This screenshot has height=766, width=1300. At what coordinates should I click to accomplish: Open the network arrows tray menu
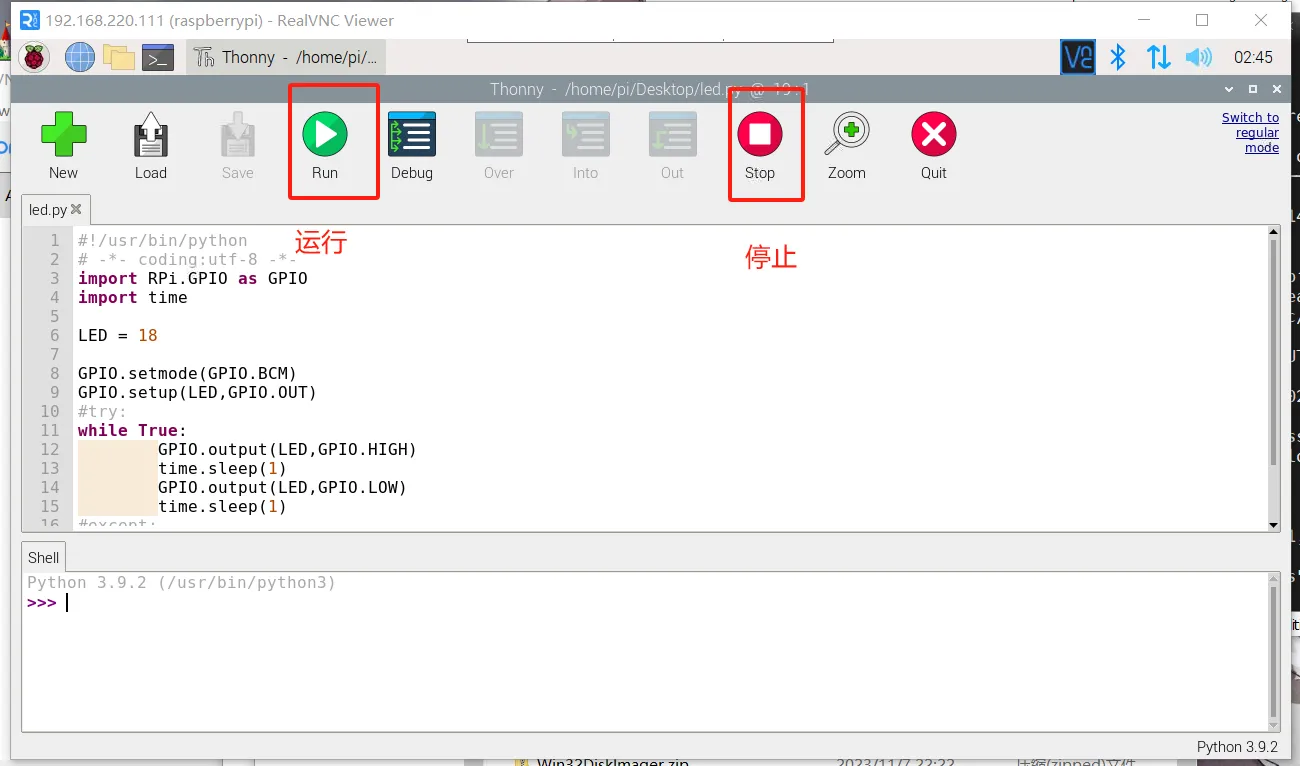coord(1158,58)
